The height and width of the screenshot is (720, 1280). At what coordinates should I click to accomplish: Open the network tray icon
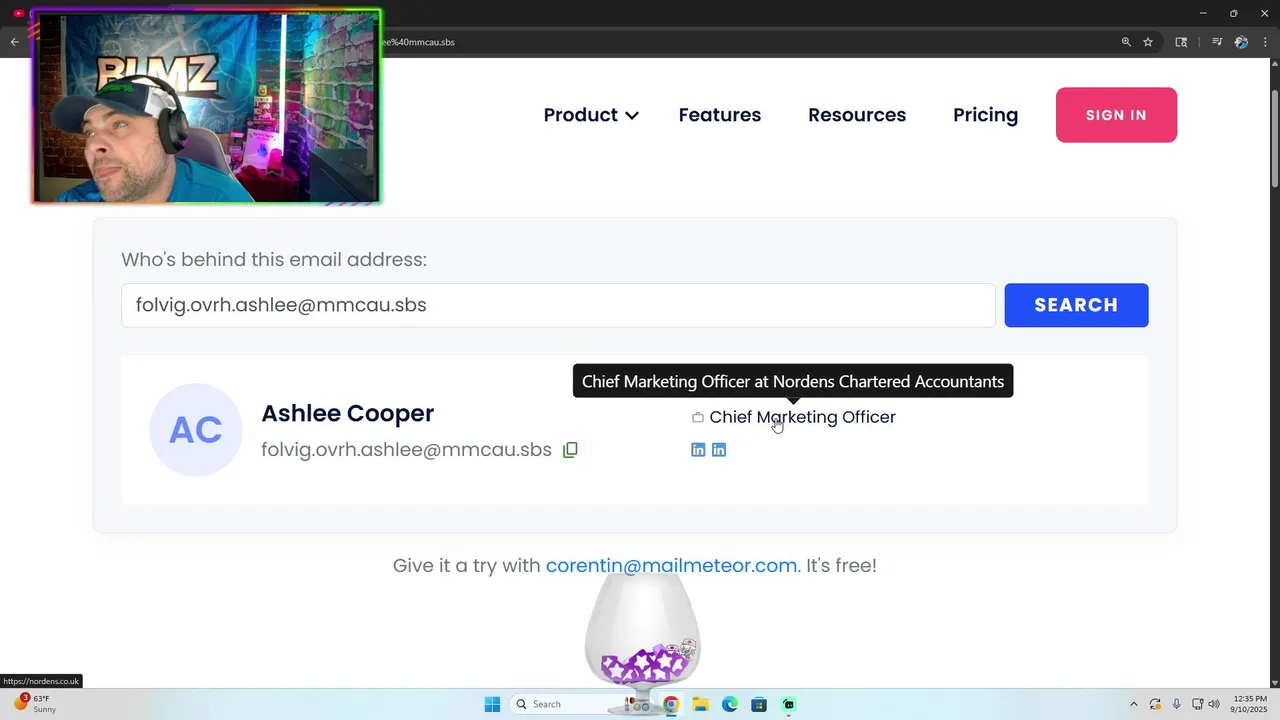point(1198,704)
